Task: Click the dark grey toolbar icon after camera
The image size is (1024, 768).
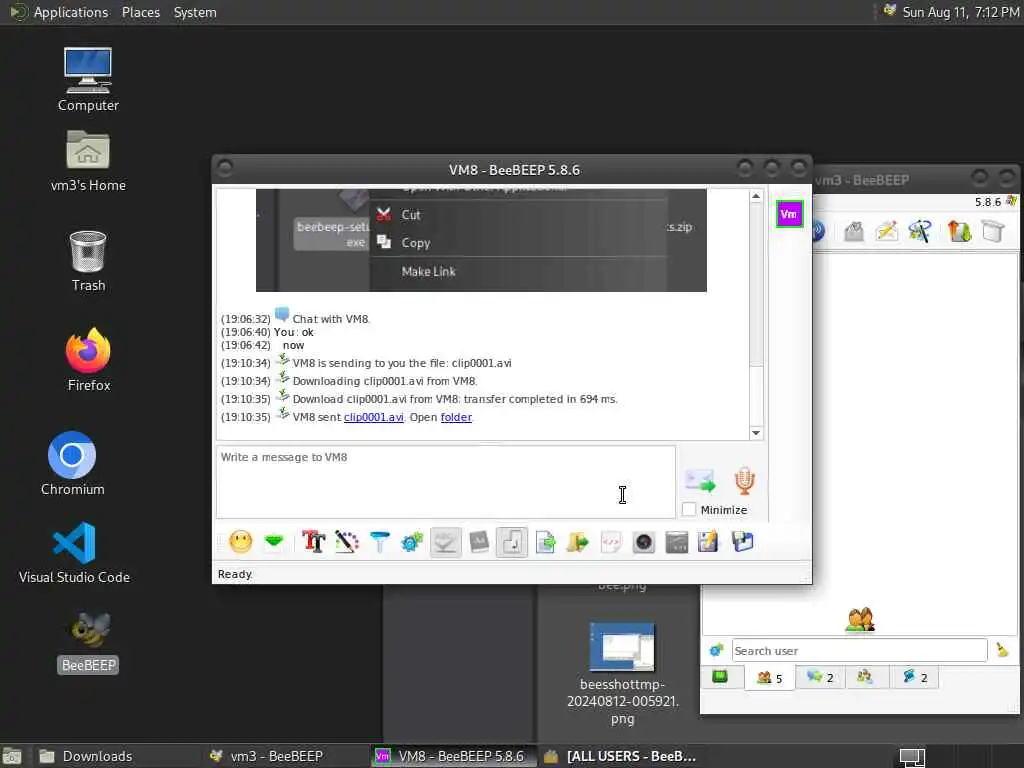Action: [x=677, y=542]
